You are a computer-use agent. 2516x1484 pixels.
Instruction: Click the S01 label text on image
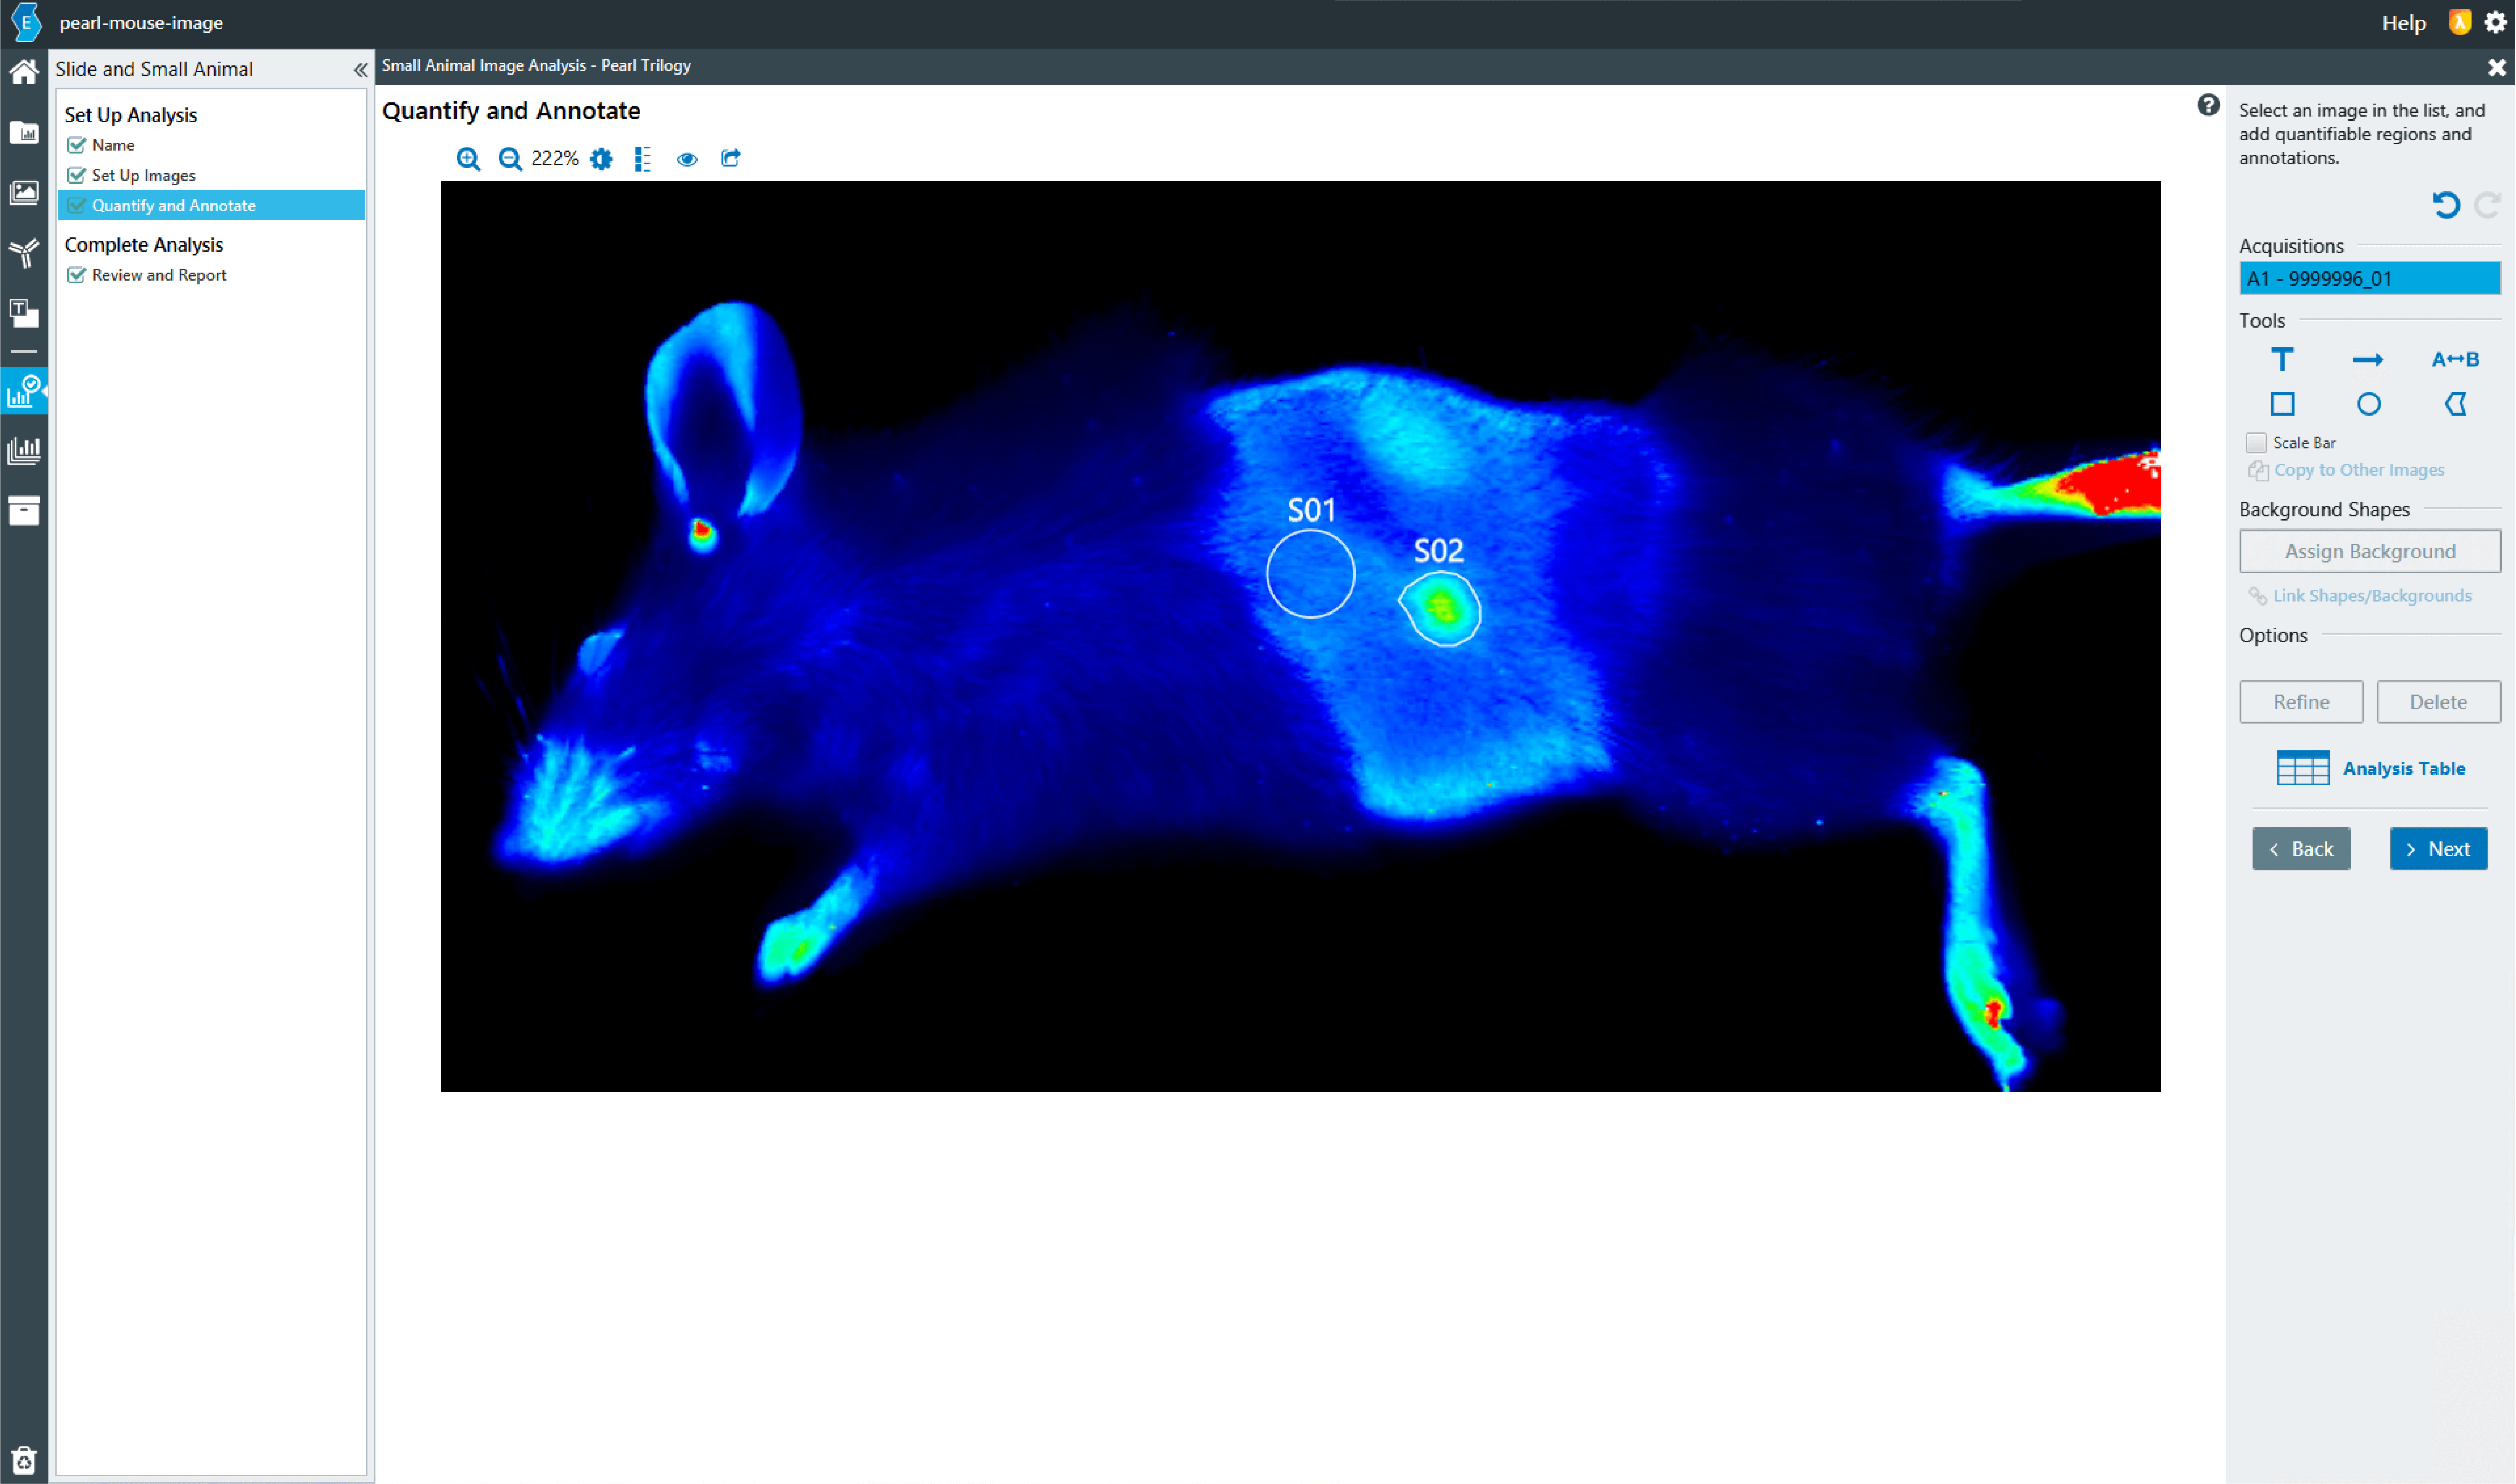pos(1310,510)
